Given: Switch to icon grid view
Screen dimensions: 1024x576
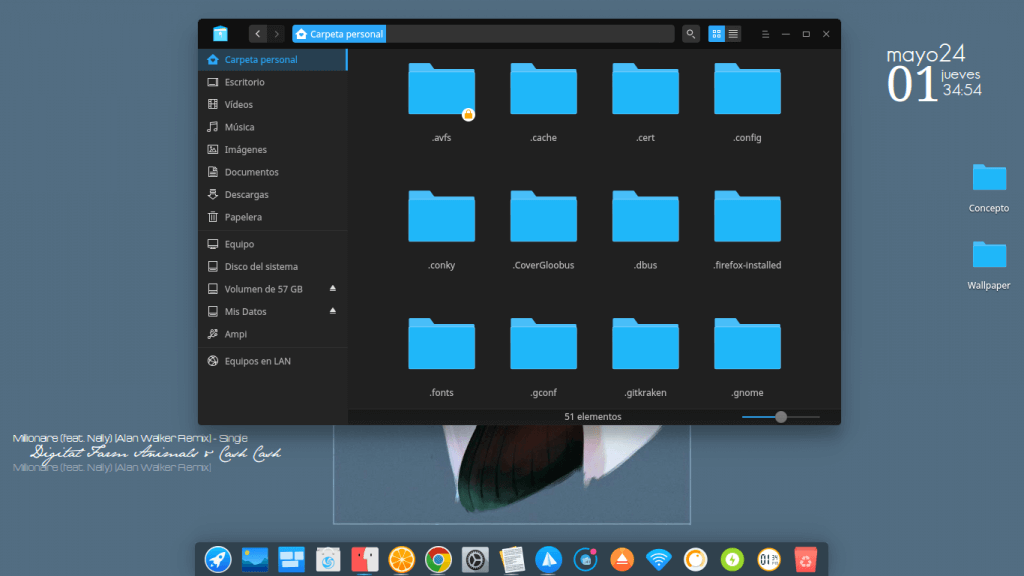Looking at the screenshot, I should coord(716,34).
